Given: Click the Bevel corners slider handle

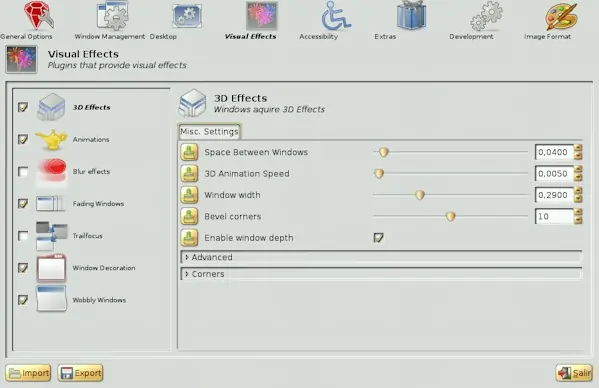Looking at the screenshot, I should [x=450, y=217].
